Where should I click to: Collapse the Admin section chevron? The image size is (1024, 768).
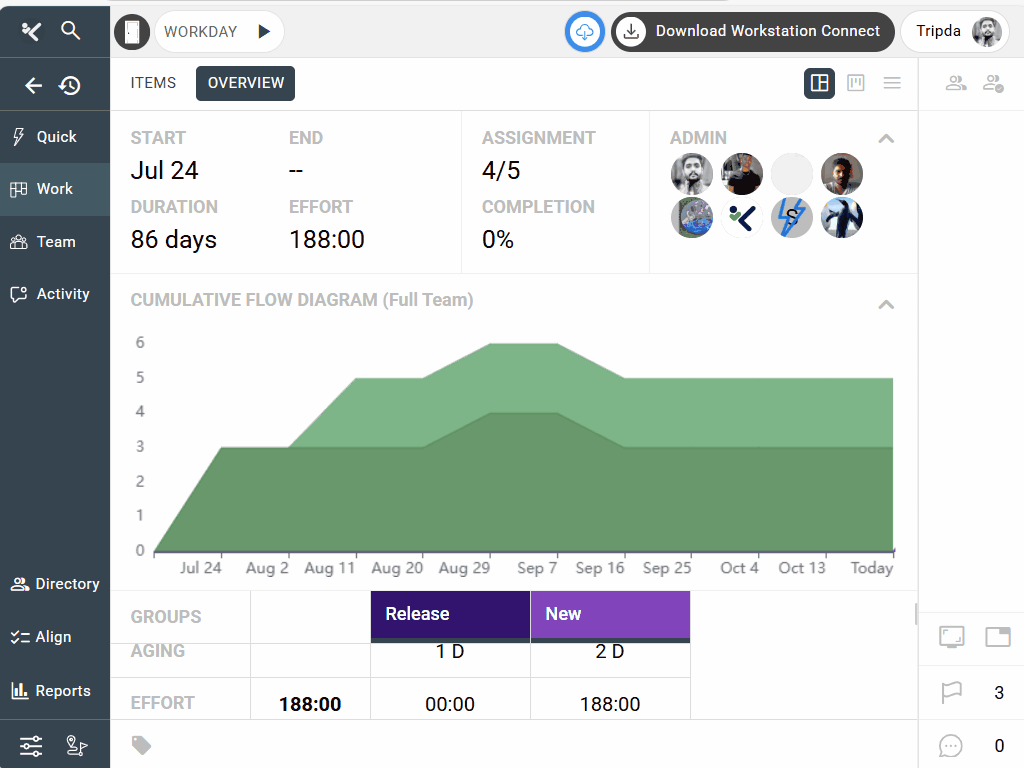click(886, 139)
